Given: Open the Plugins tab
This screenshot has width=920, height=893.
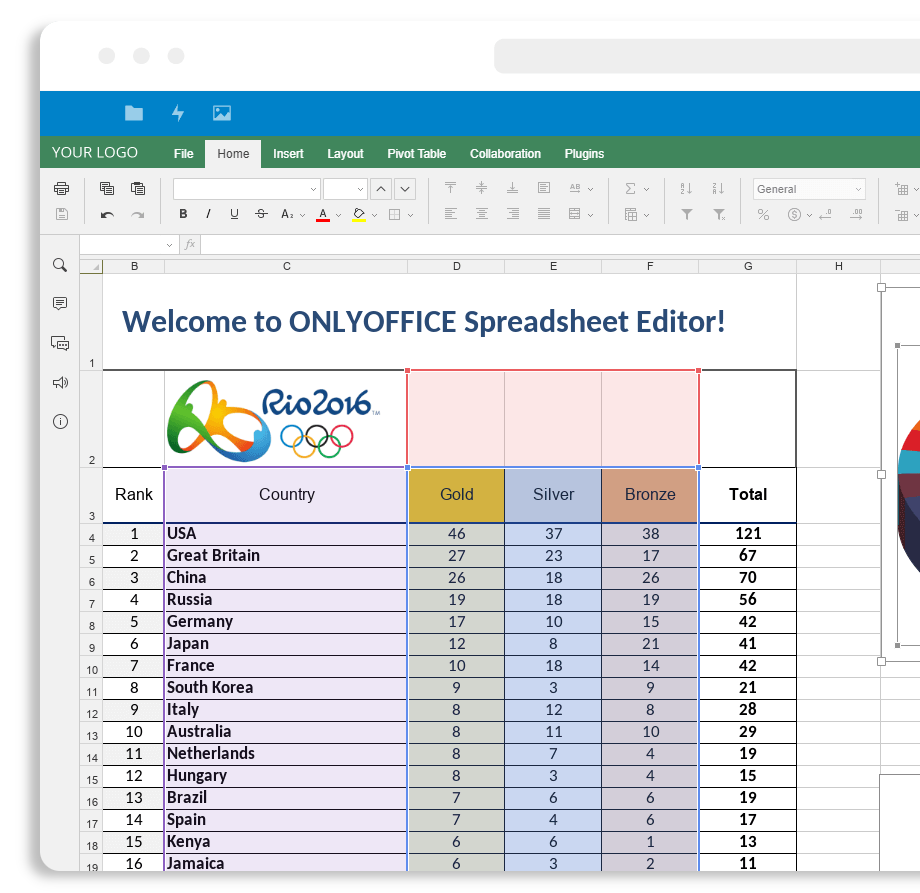Looking at the screenshot, I should point(584,154).
